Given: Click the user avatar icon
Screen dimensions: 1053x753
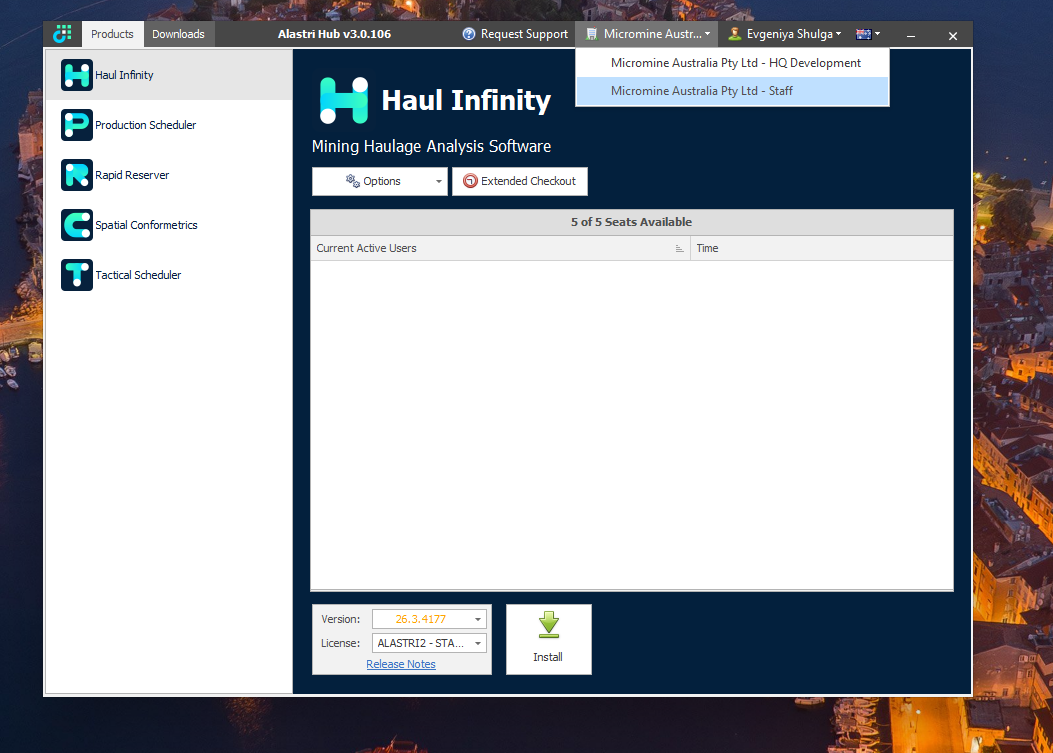Looking at the screenshot, I should pos(735,34).
